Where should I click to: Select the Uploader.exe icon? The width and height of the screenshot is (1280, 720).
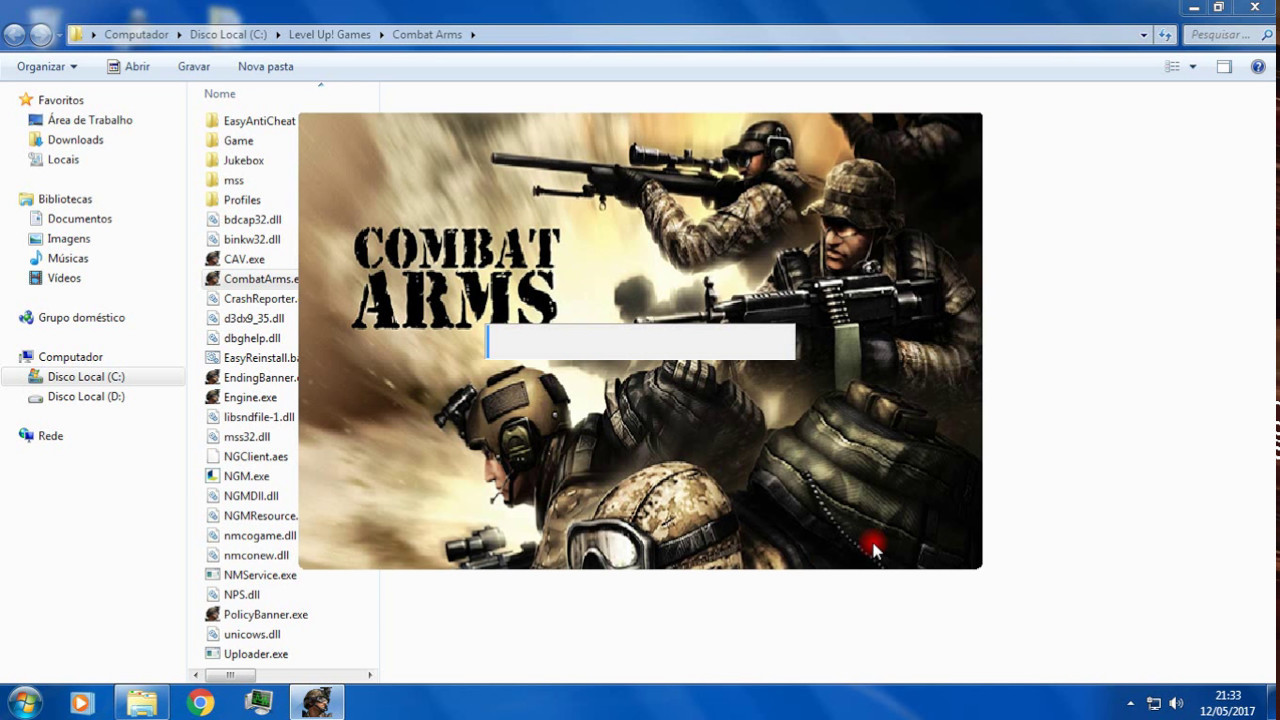click(212, 654)
